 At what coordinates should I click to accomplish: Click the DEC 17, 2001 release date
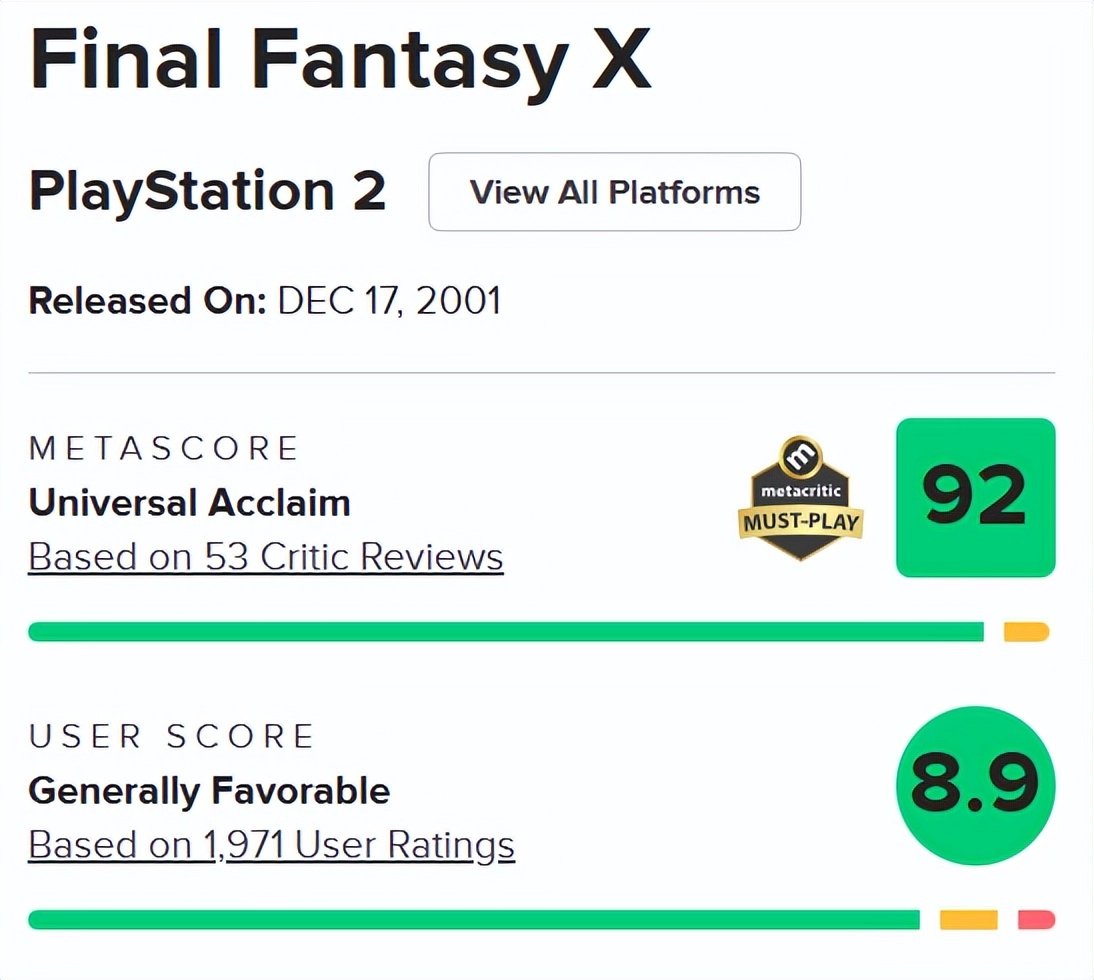(389, 300)
